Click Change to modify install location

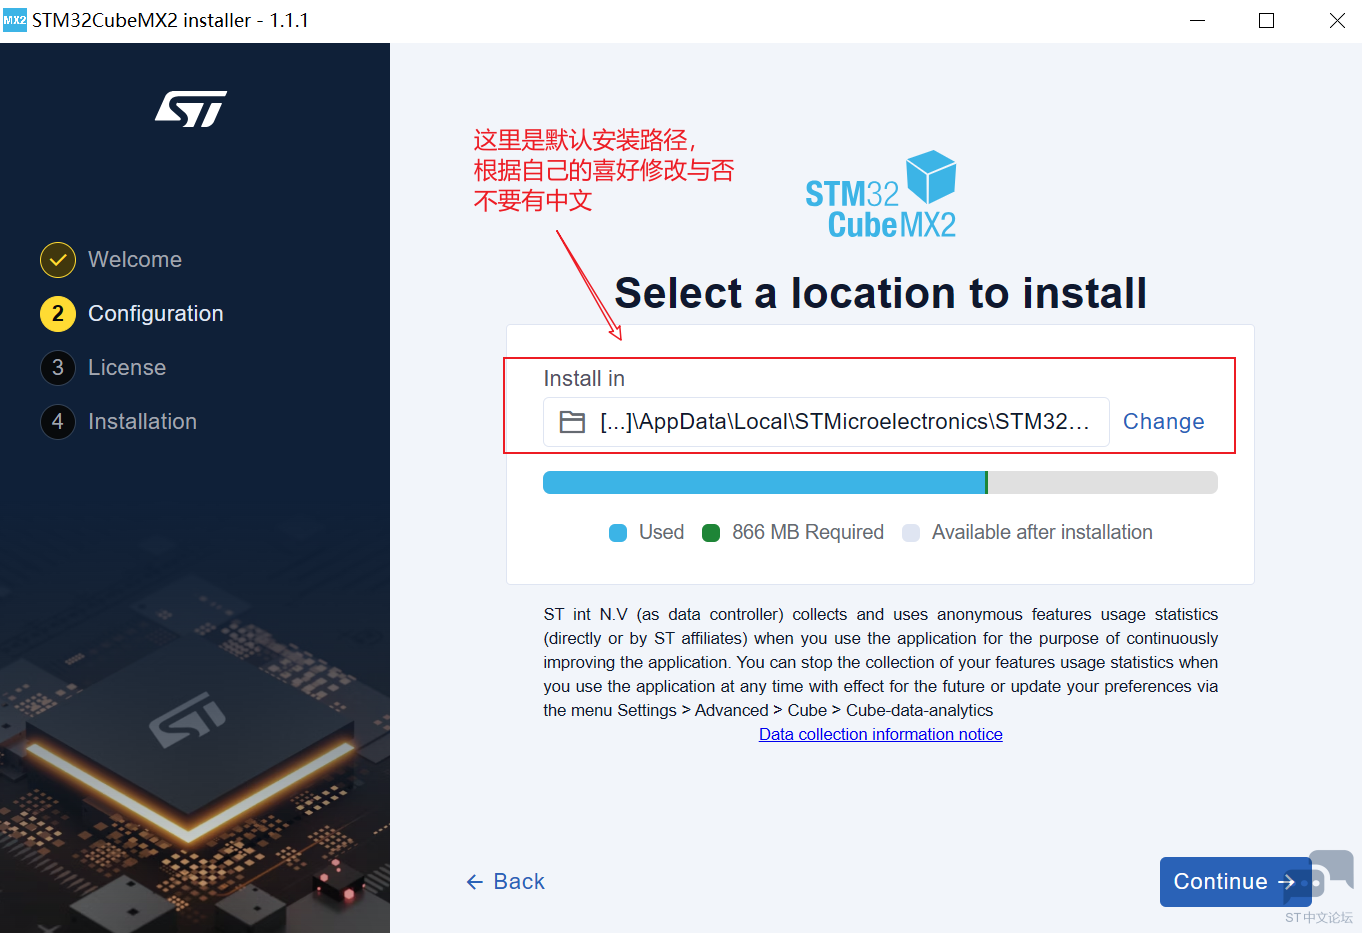(x=1164, y=422)
